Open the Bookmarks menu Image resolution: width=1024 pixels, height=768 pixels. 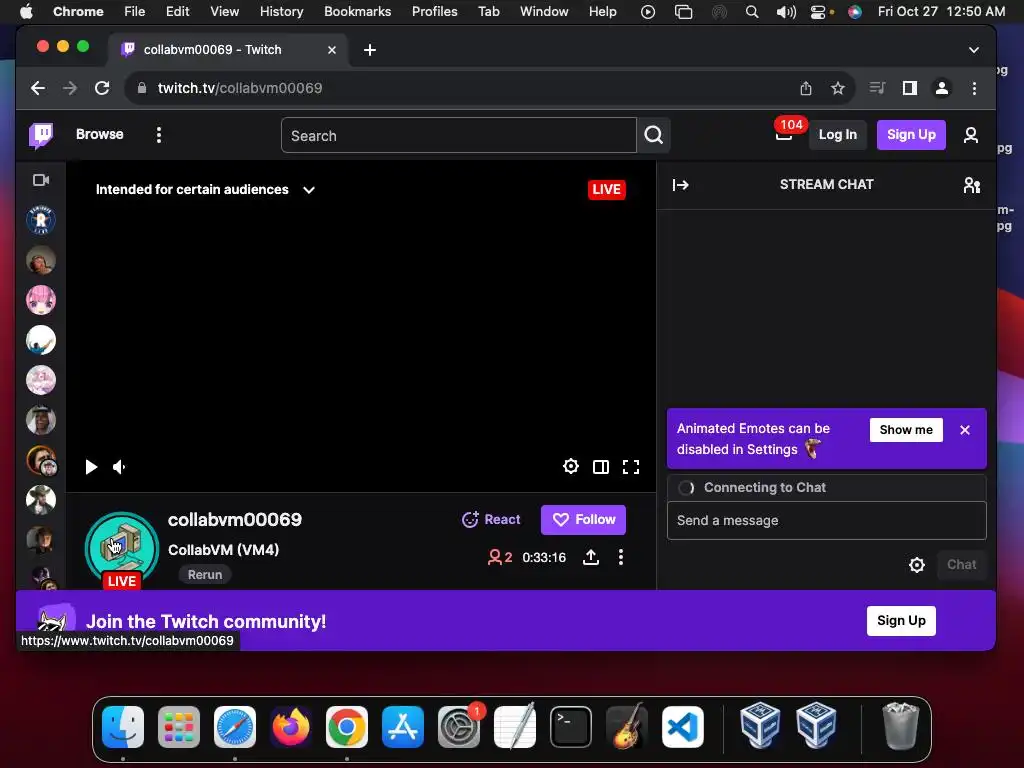click(357, 11)
